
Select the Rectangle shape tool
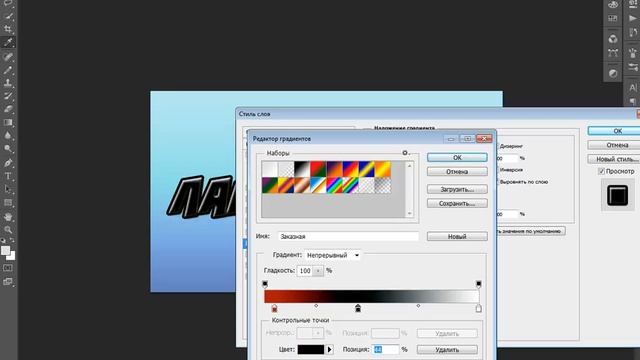click(x=8, y=203)
